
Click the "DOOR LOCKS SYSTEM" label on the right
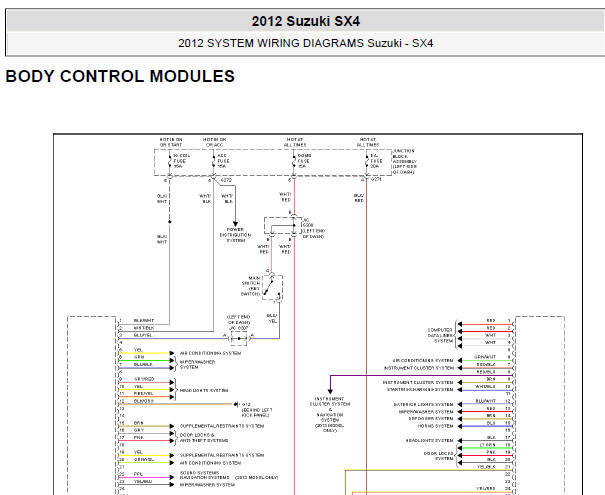[438, 456]
